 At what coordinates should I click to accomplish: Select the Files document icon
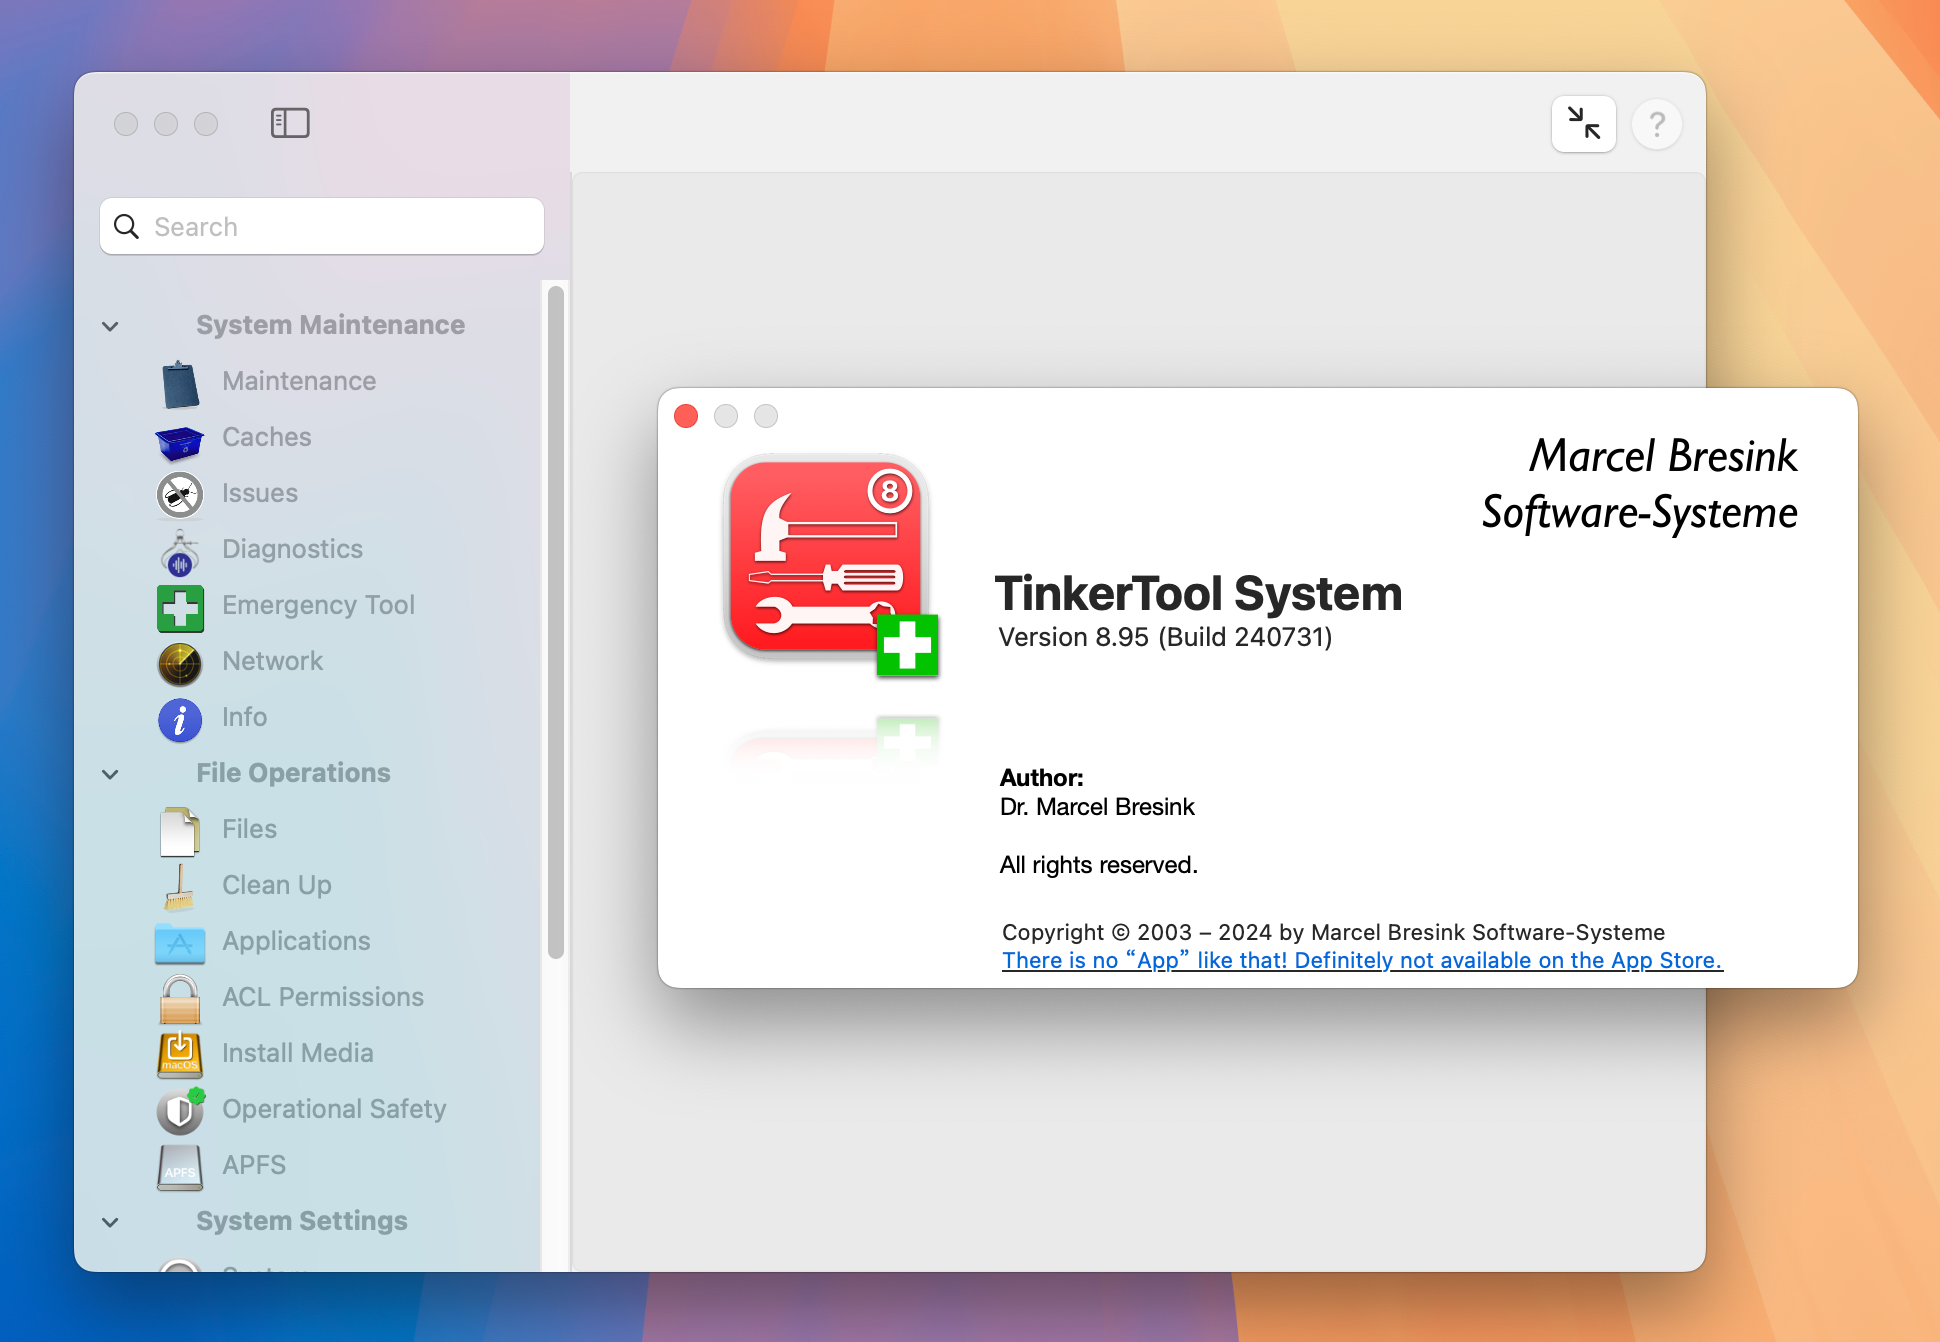tap(180, 831)
